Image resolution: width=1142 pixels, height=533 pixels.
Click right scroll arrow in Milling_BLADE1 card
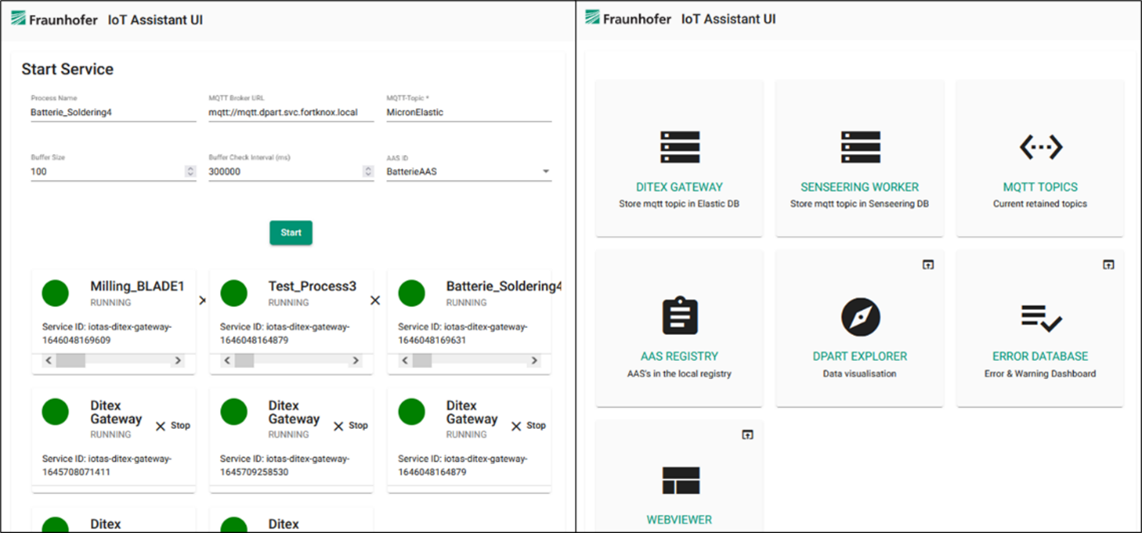tap(177, 360)
